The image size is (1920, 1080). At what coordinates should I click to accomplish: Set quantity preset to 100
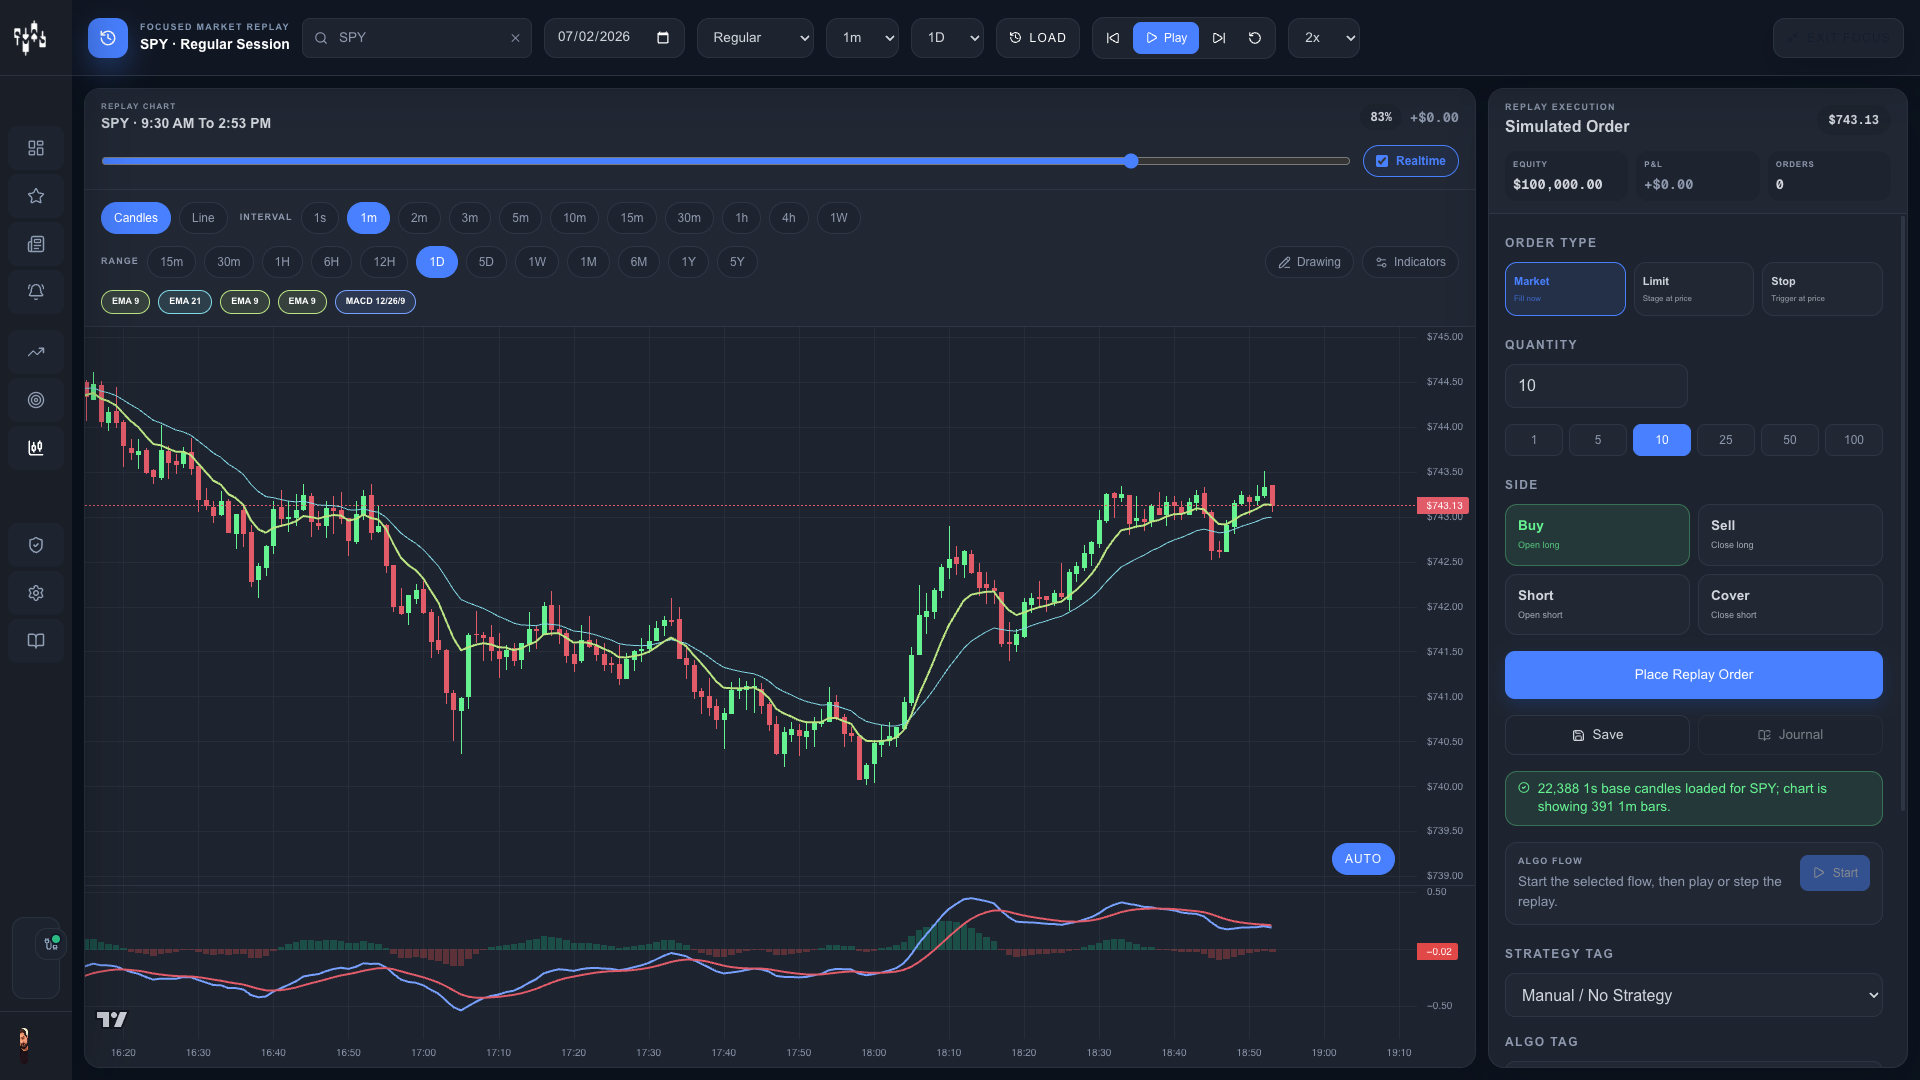(1854, 440)
